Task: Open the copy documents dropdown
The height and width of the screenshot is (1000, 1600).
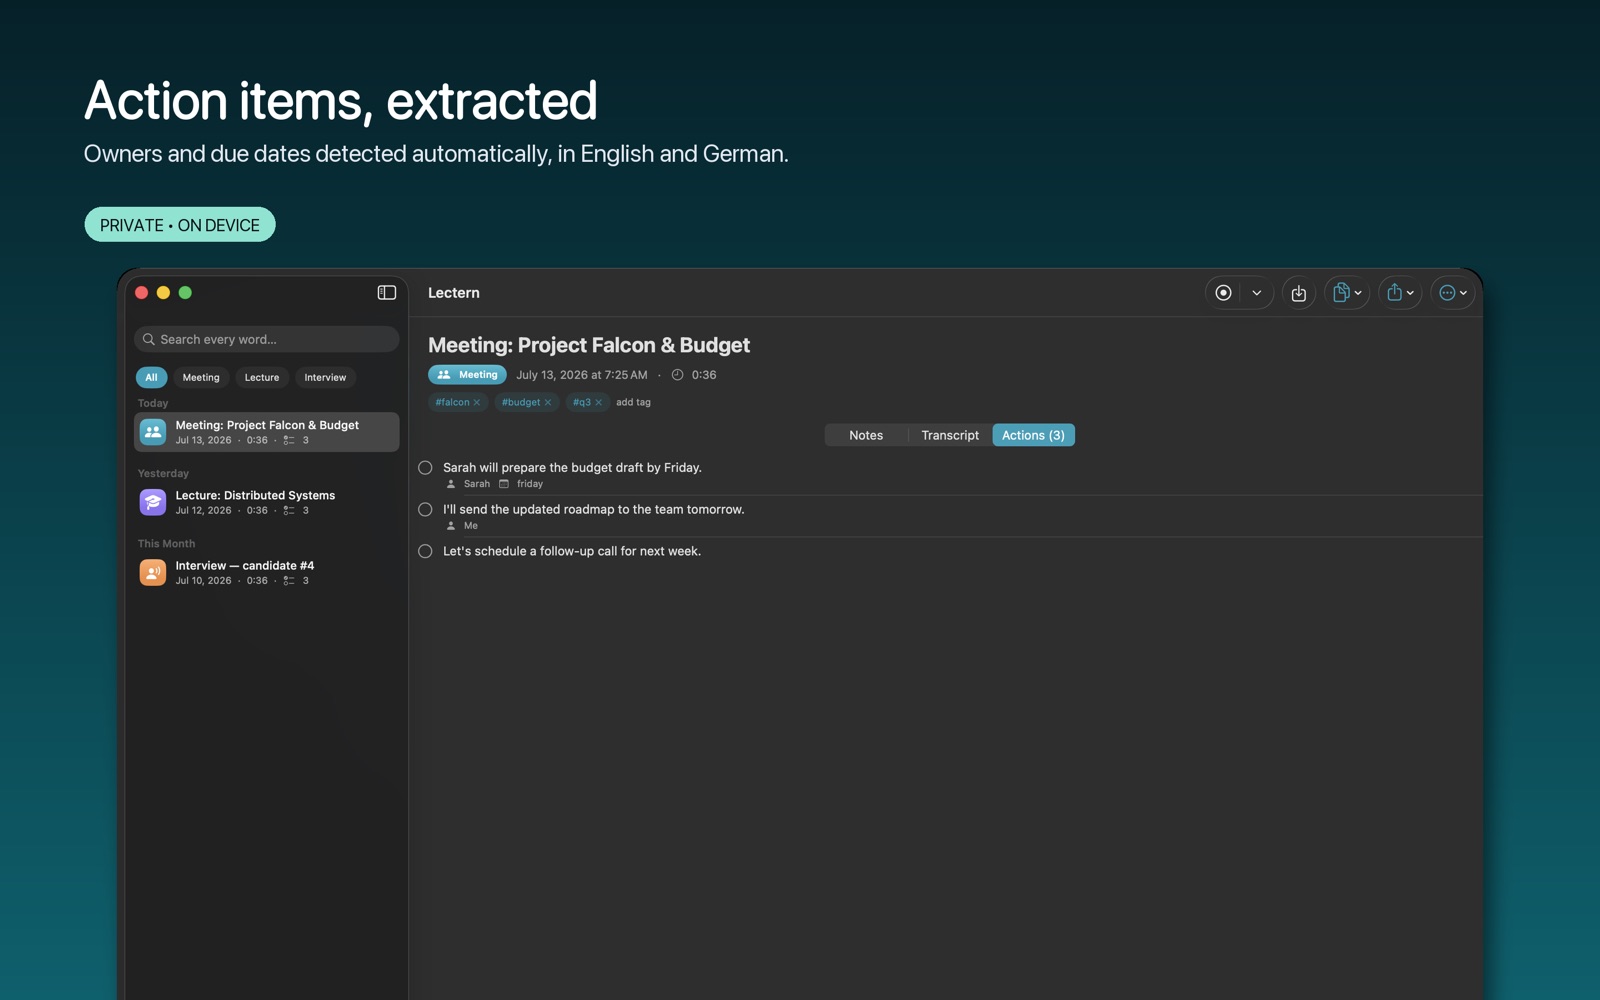Action: (1347, 293)
